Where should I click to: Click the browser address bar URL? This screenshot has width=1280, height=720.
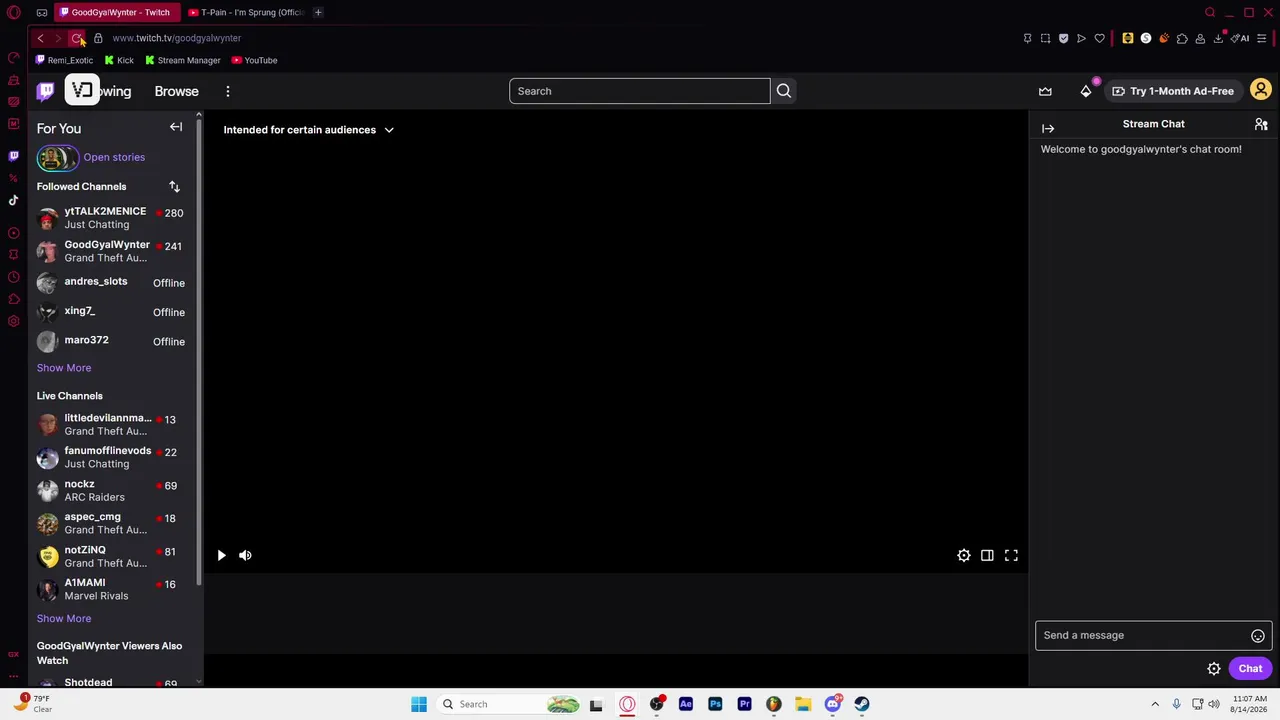[177, 38]
